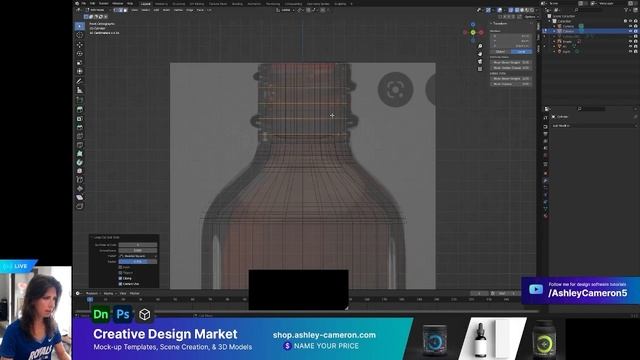The width and height of the screenshot is (640, 360).
Task: Open the Playback menu in timeline
Action: (92, 293)
